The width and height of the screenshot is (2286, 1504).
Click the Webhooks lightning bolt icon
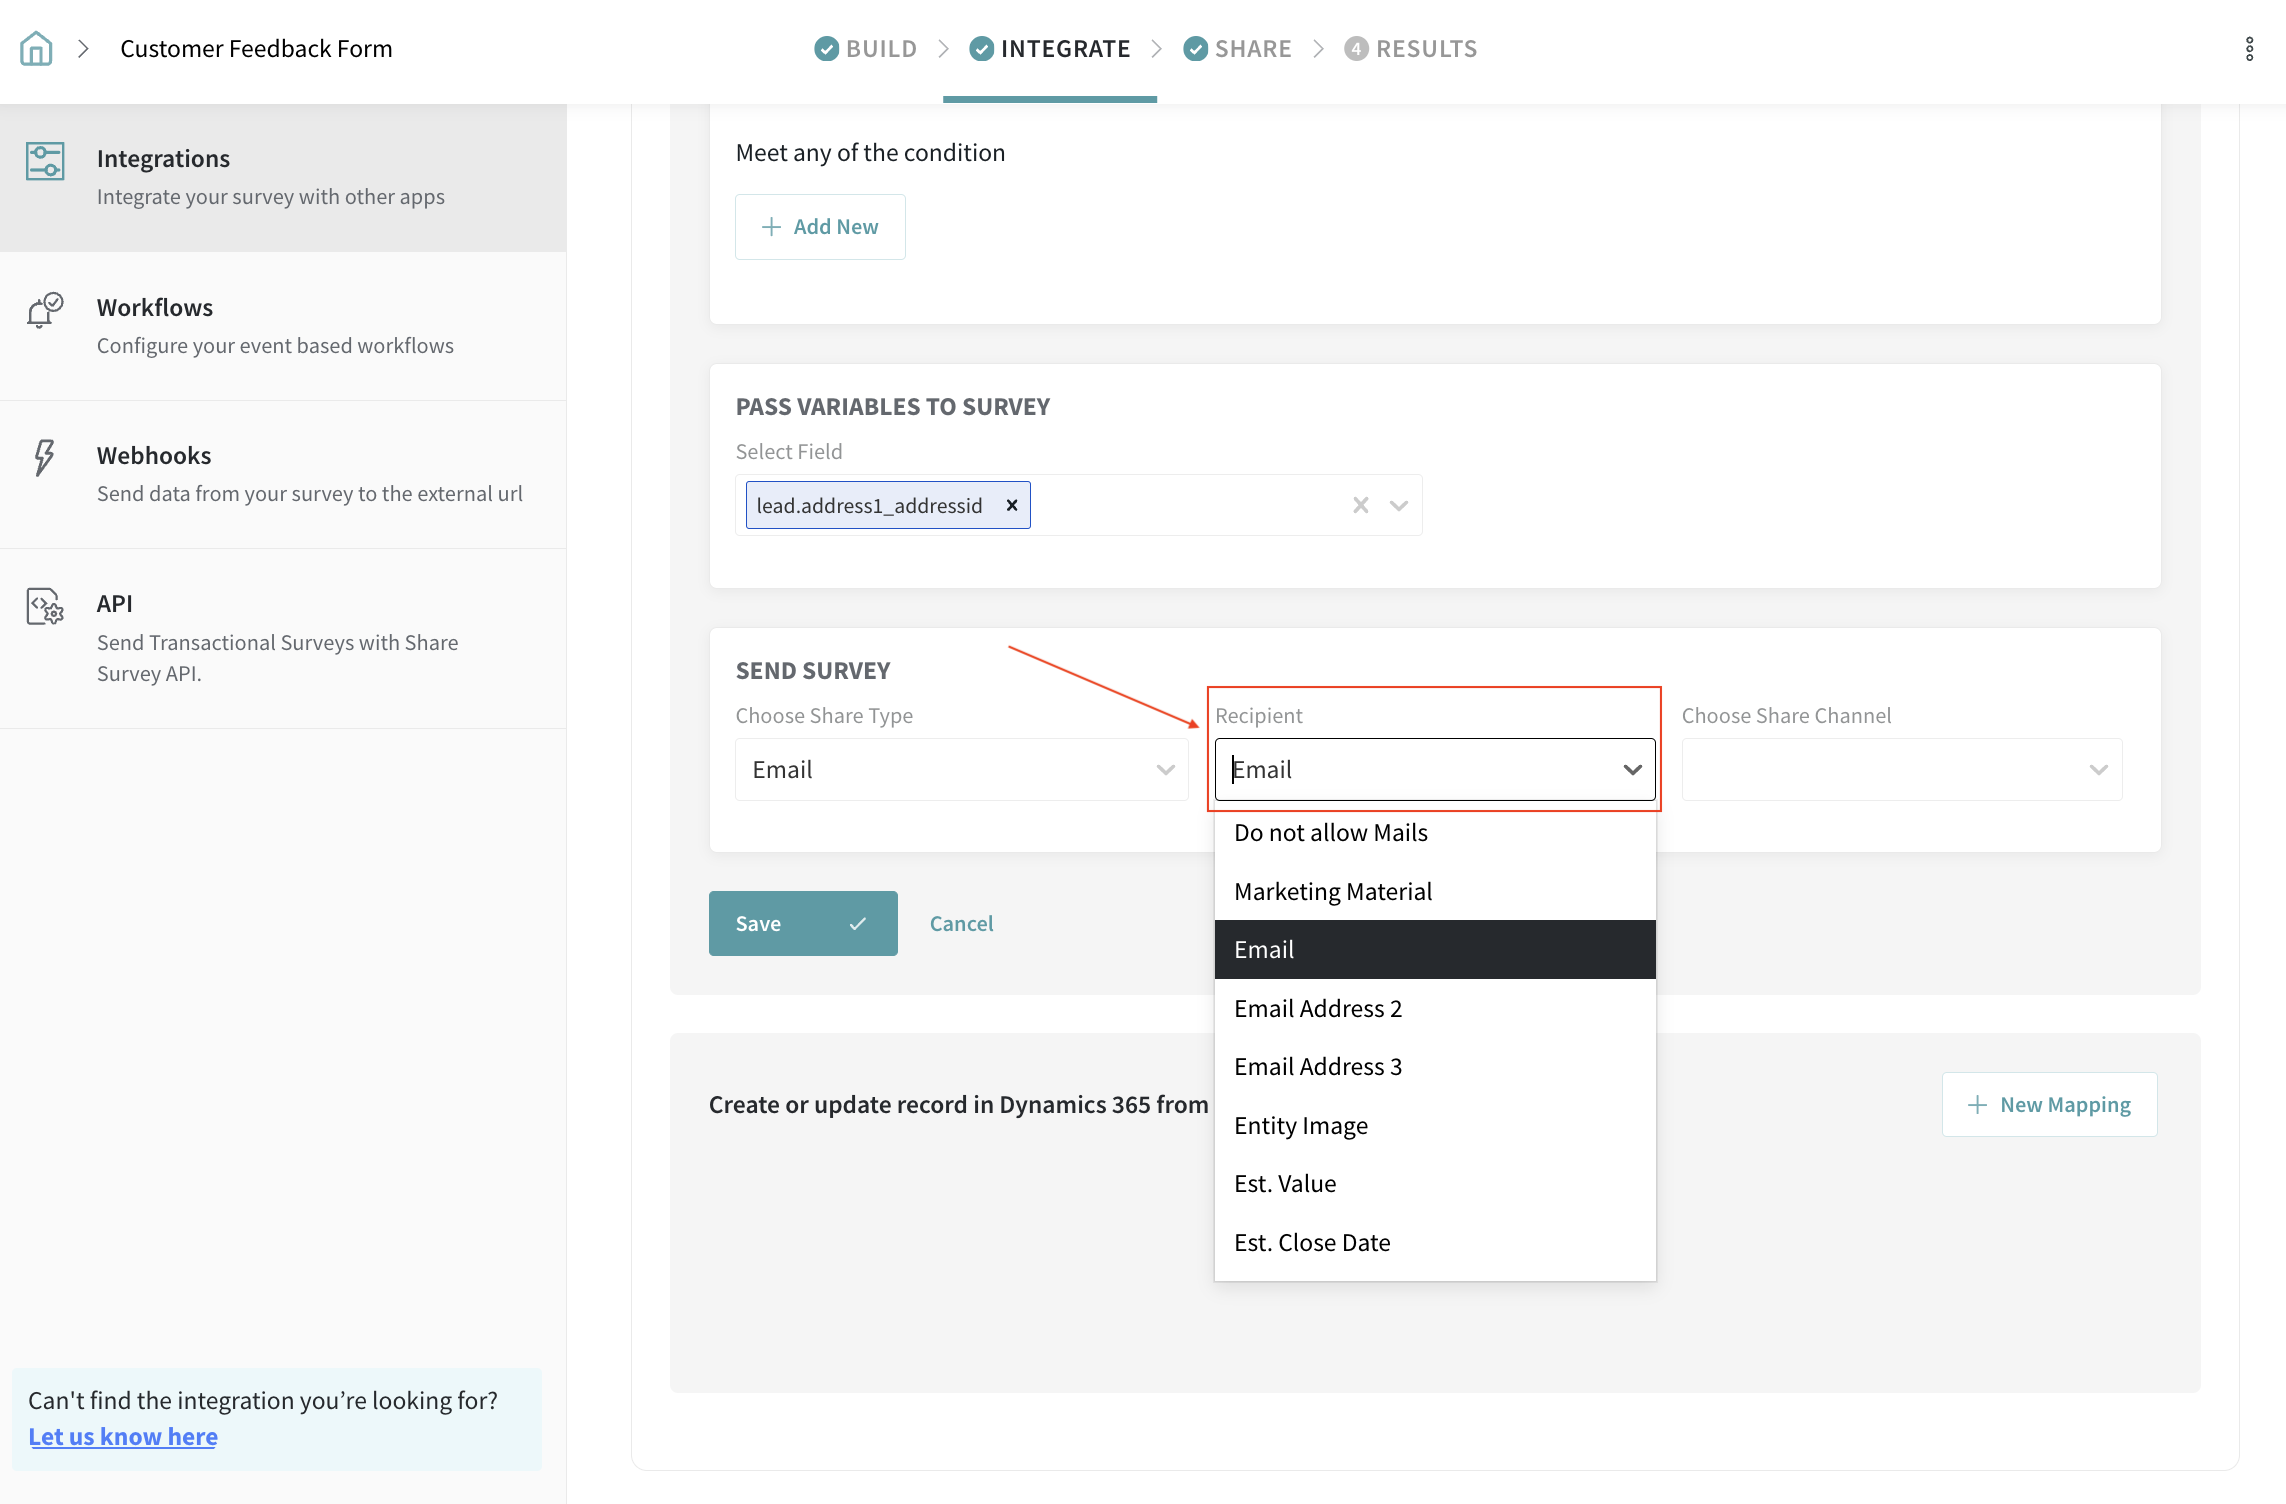44,458
